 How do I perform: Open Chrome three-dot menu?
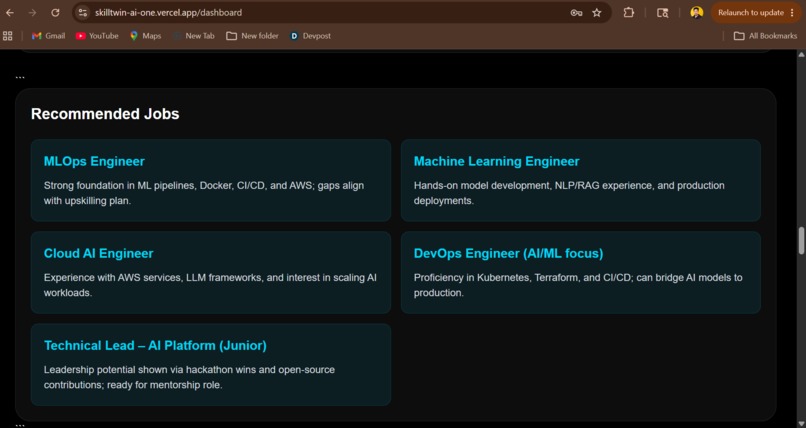792,13
